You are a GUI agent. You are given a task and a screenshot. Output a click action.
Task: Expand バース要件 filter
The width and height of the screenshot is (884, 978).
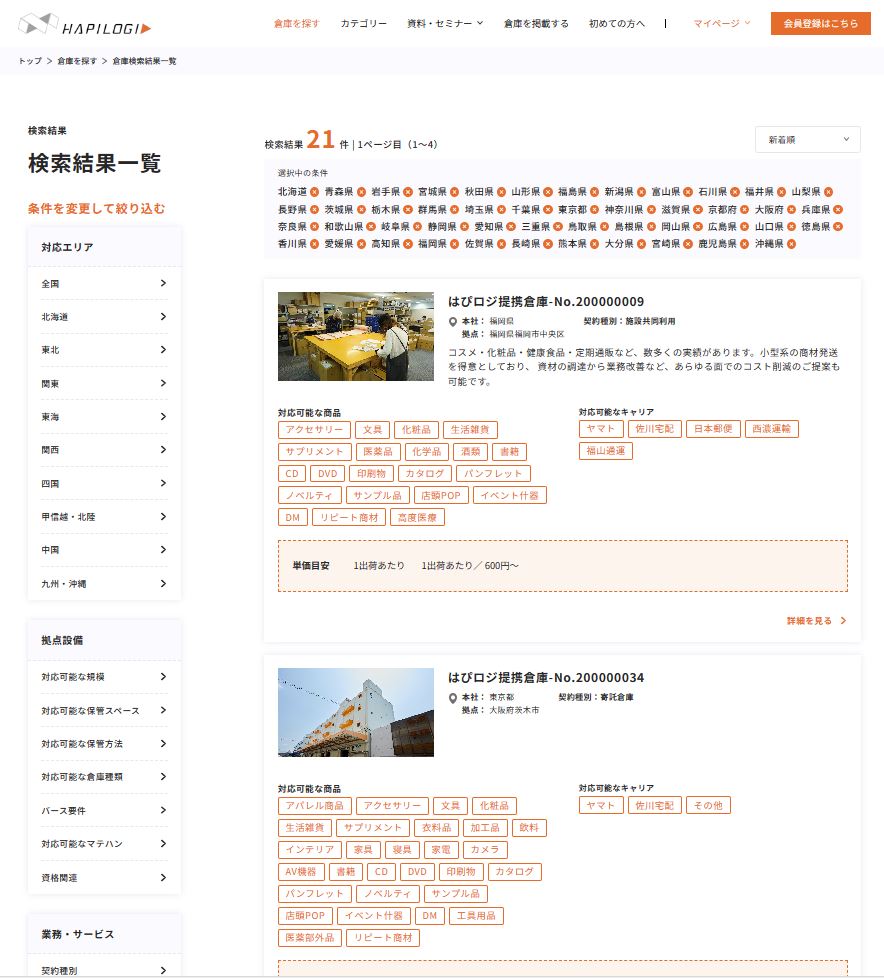(x=104, y=810)
